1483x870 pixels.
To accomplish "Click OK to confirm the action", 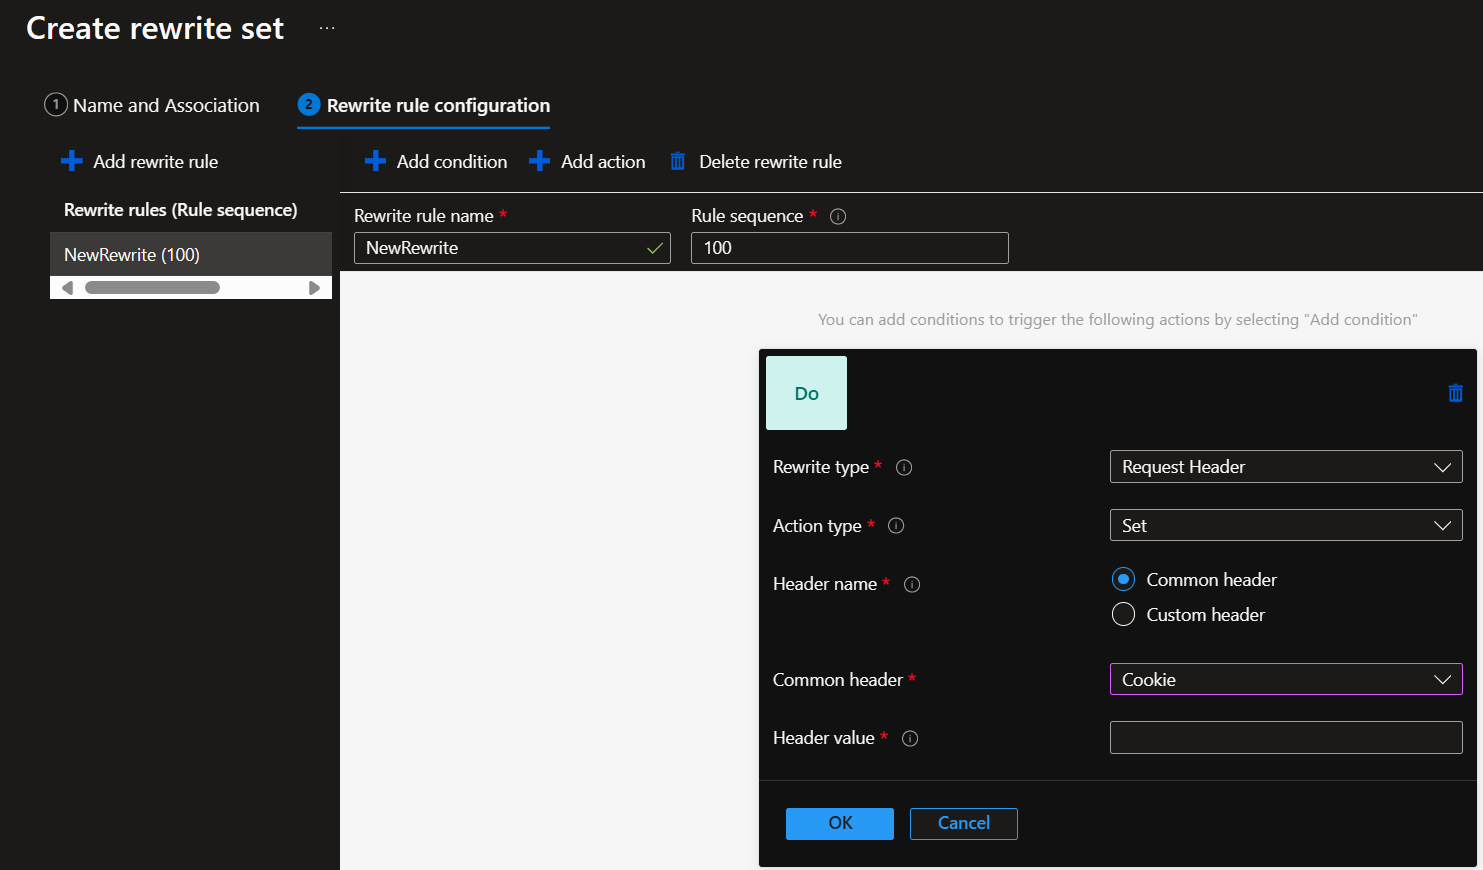I will [x=840, y=823].
